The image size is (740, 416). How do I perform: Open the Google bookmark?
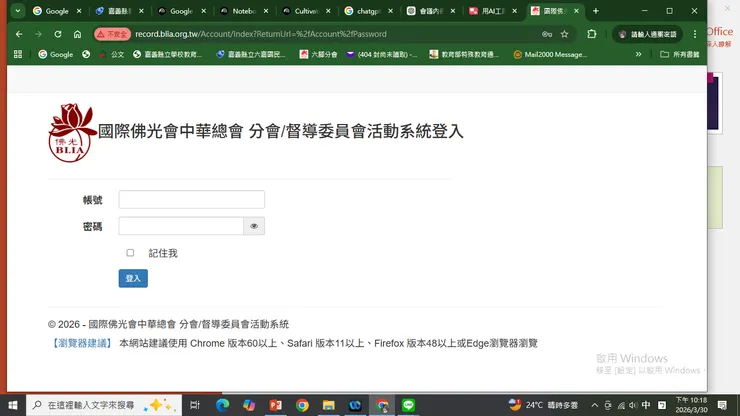point(56,54)
